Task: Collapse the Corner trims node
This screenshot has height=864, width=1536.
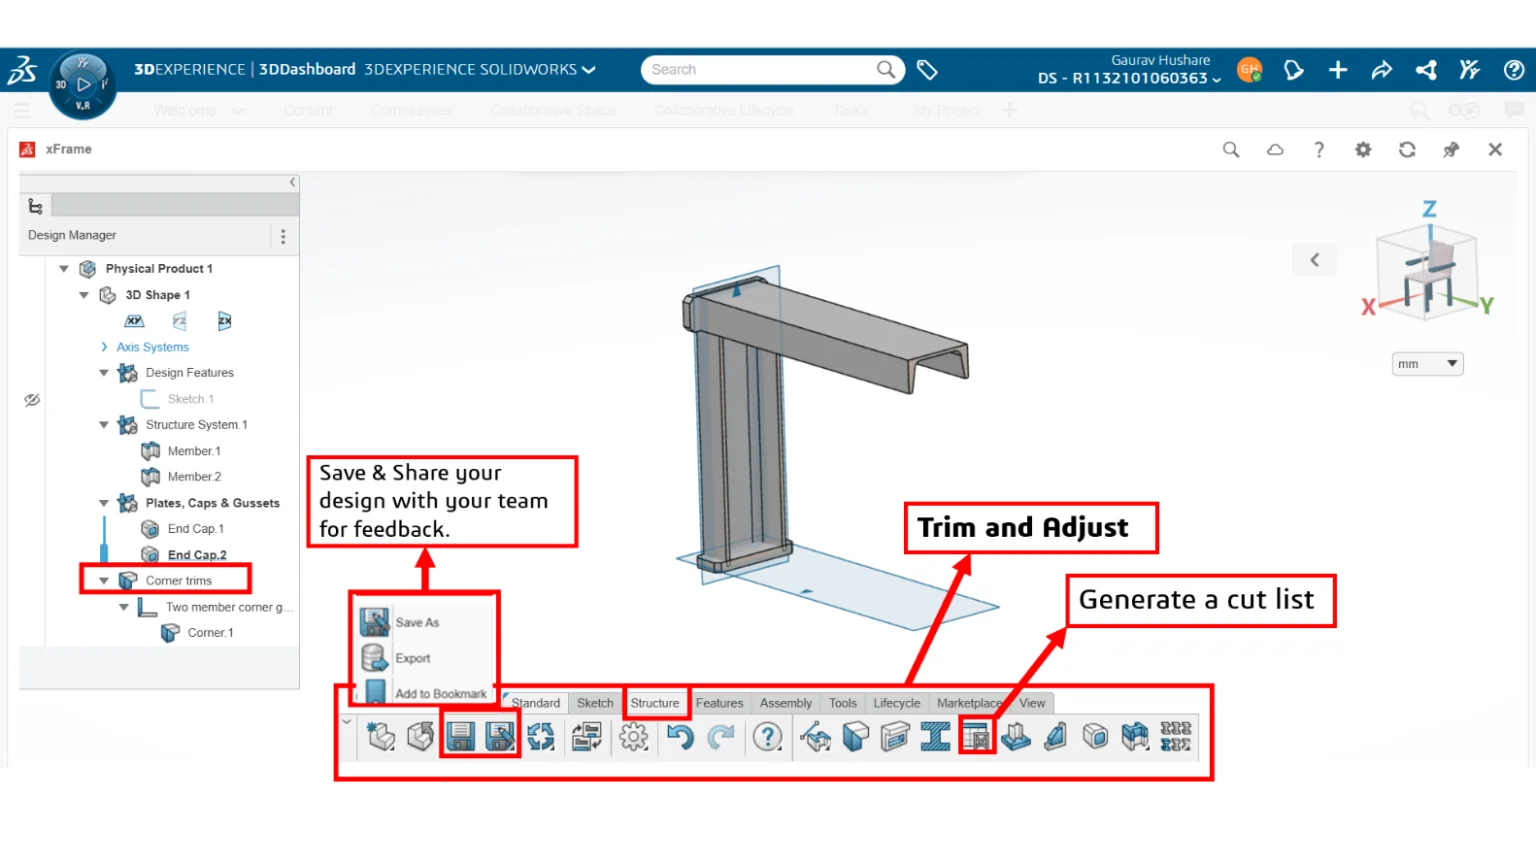Action: (104, 581)
